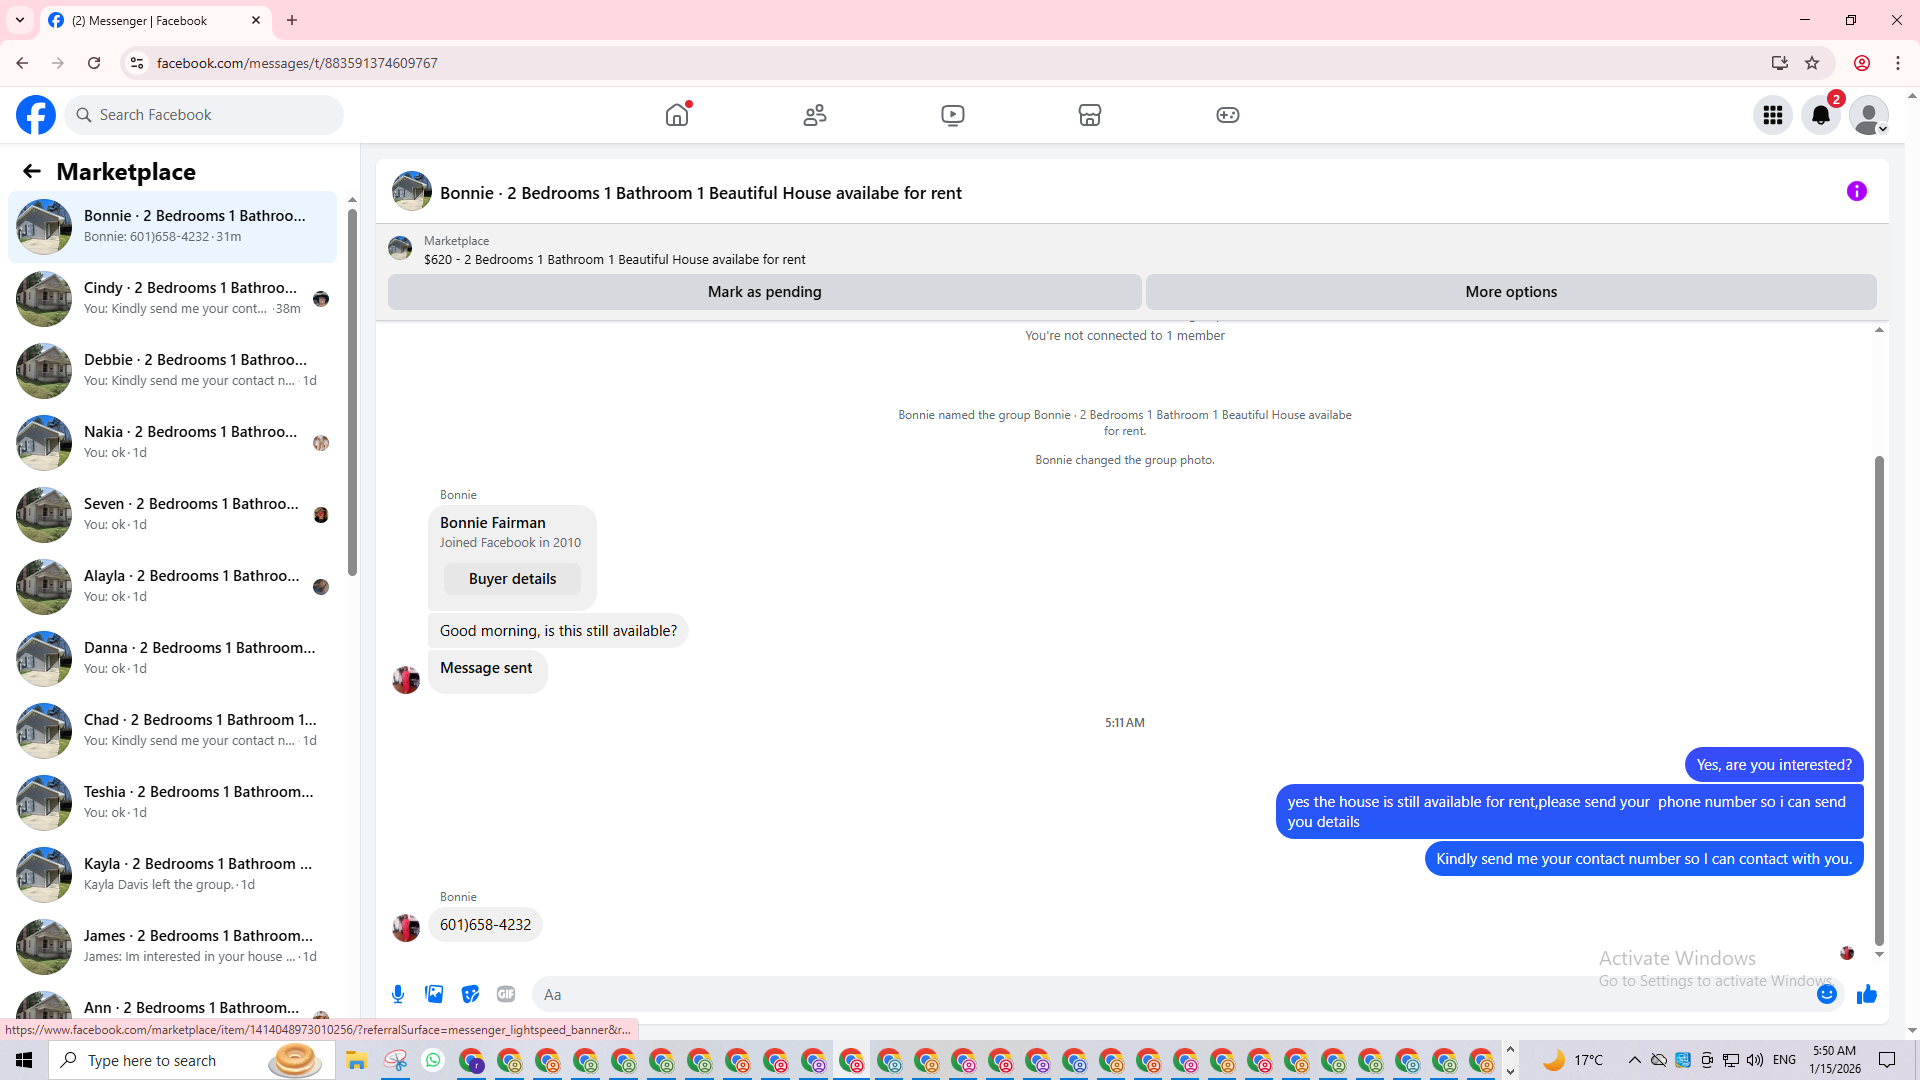The width and height of the screenshot is (1920, 1080).
Task: Open notifications bell with 2 alerts
Action: click(x=1820, y=115)
